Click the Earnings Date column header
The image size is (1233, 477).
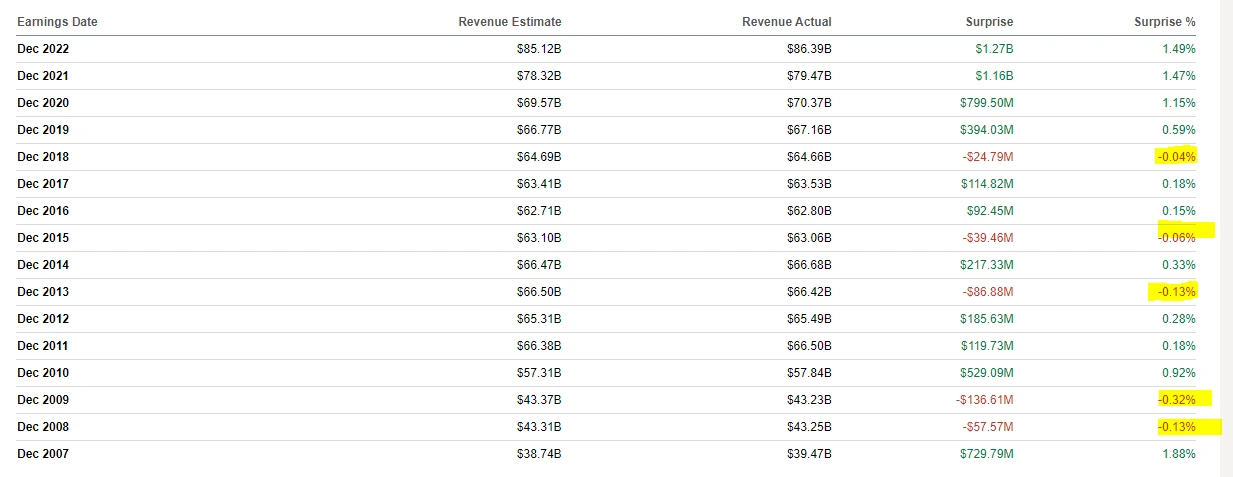pos(57,22)
